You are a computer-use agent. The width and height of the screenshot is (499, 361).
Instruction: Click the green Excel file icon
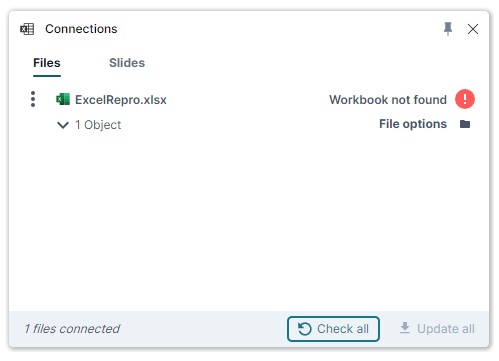63,99
